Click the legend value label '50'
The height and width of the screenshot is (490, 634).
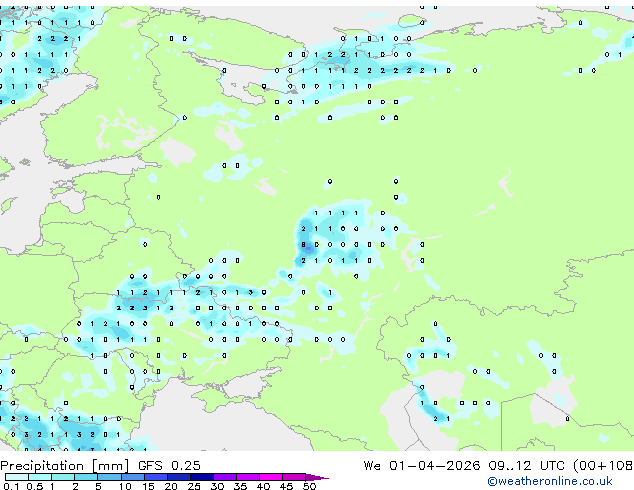[x=310, y=486]
